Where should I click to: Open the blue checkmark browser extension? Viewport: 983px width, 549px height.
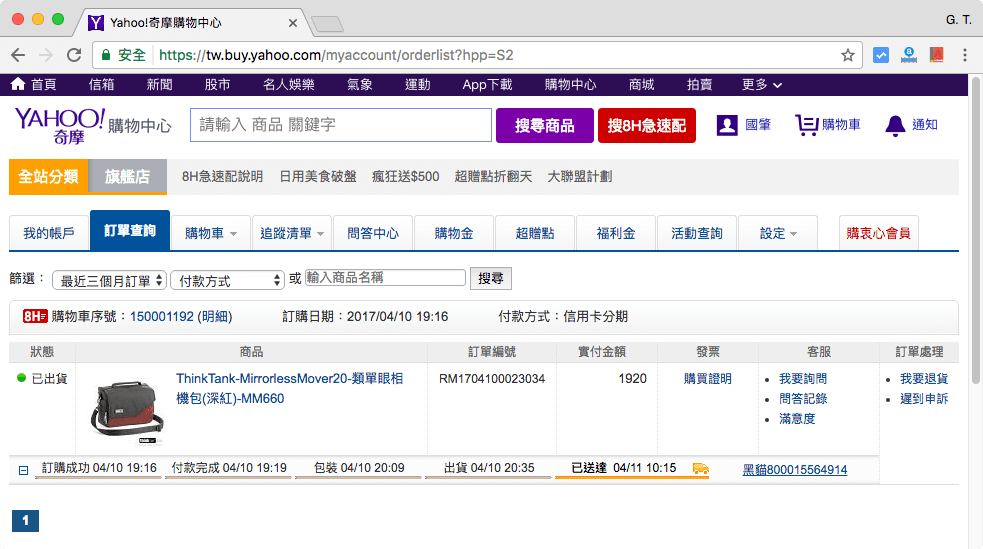[881, 55]
